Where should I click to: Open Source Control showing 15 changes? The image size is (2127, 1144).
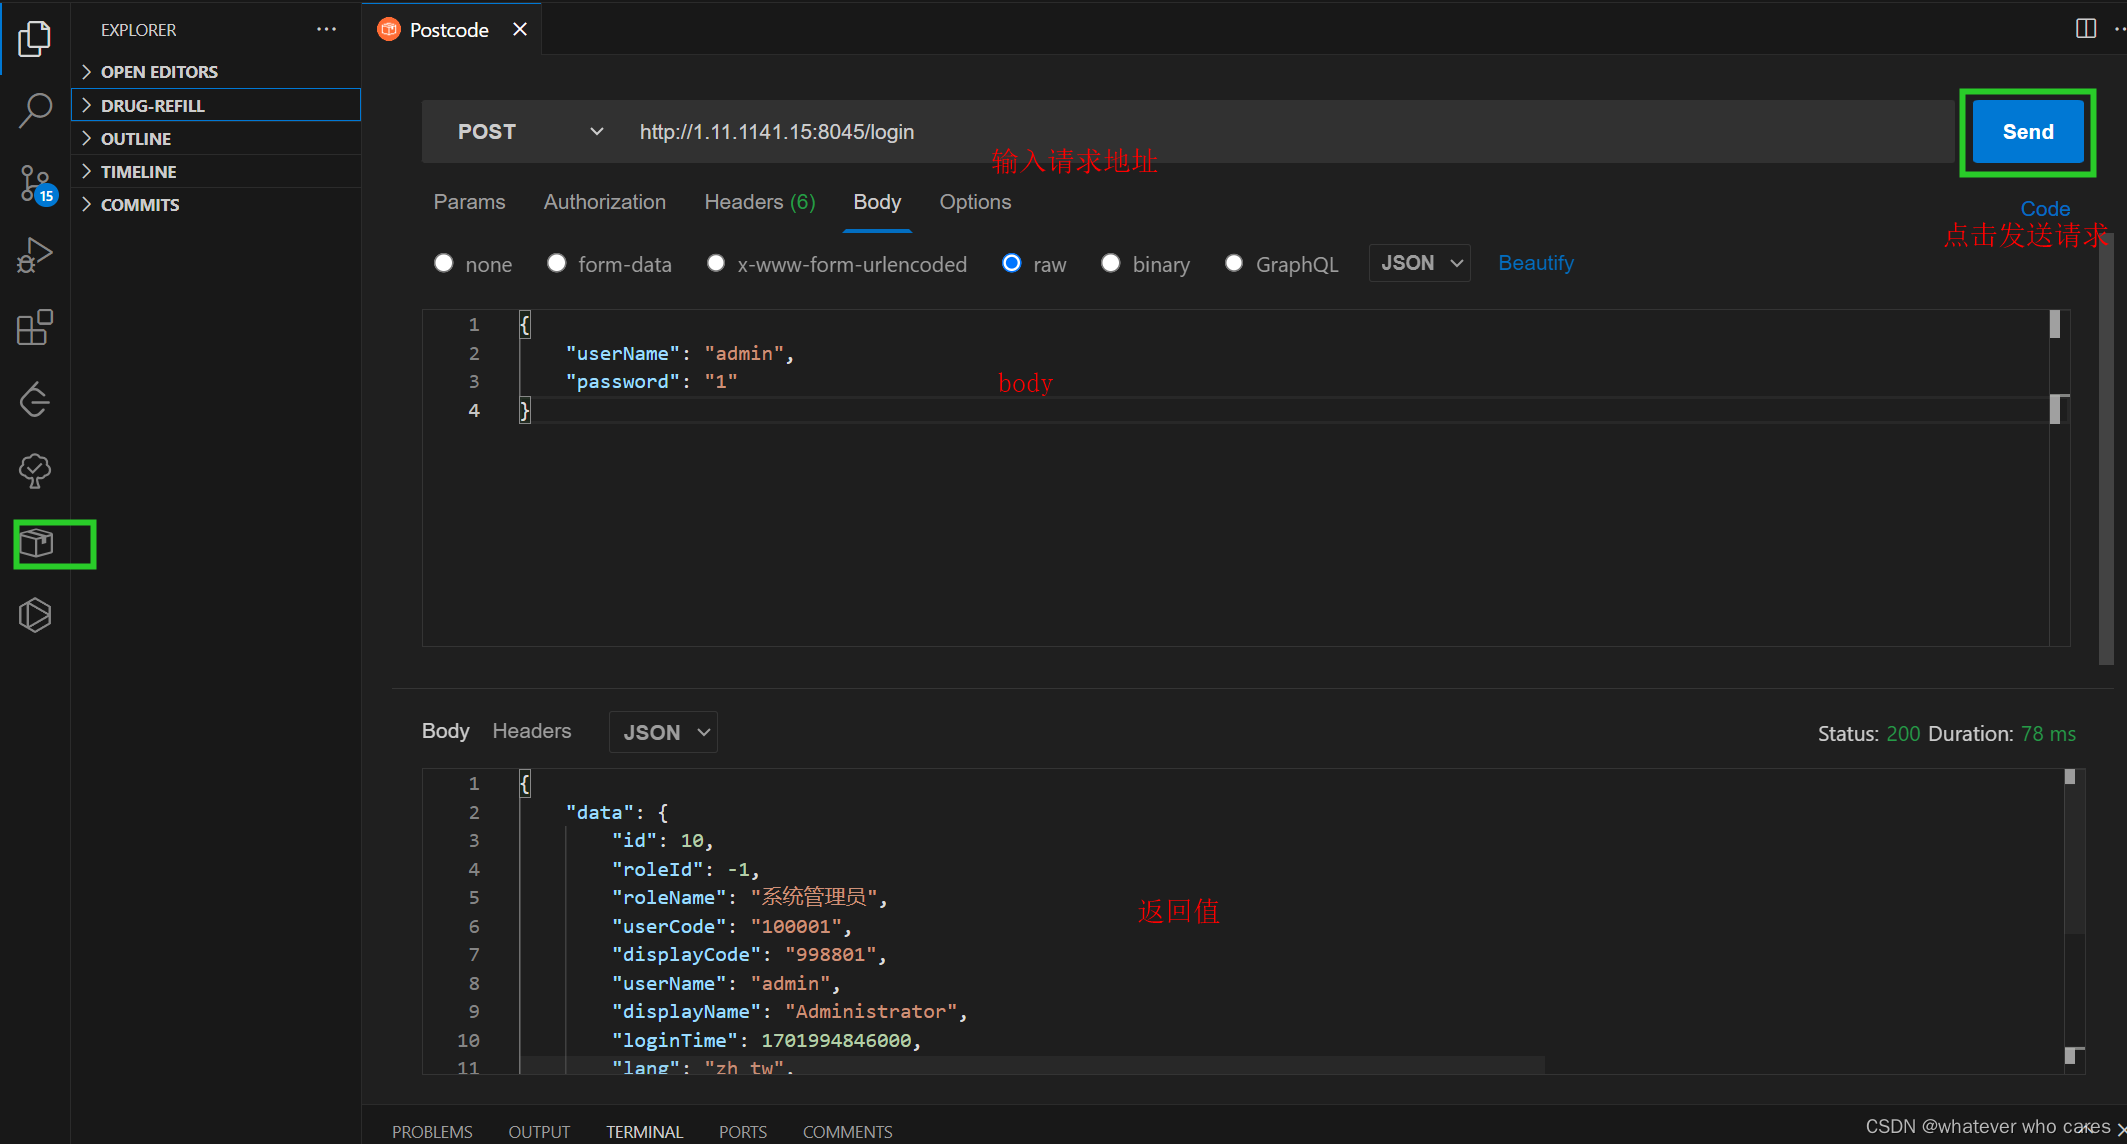coord(35,183)
